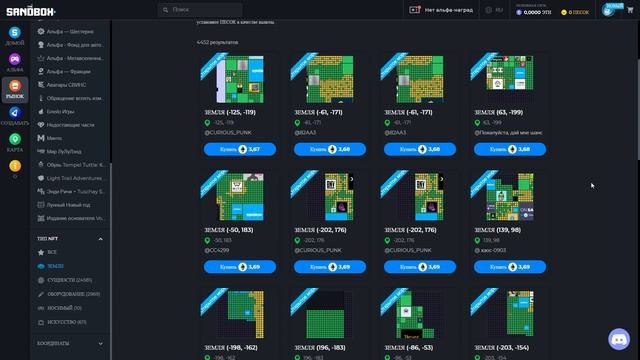640x360 pixels.
Task: Click the heart icon beside Недостающие части
Action: [x=41, y=125]
